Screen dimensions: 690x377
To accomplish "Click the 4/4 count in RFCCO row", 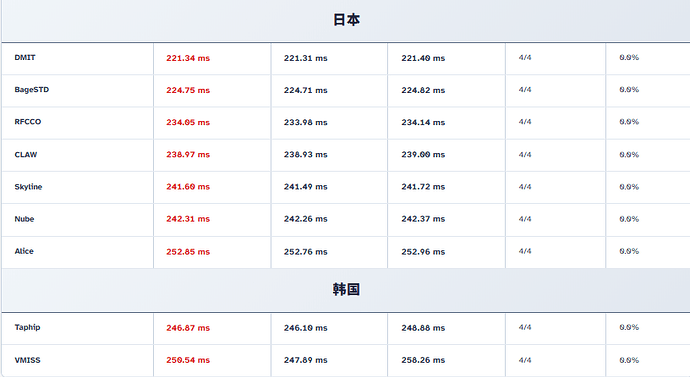I will (525, 122).
